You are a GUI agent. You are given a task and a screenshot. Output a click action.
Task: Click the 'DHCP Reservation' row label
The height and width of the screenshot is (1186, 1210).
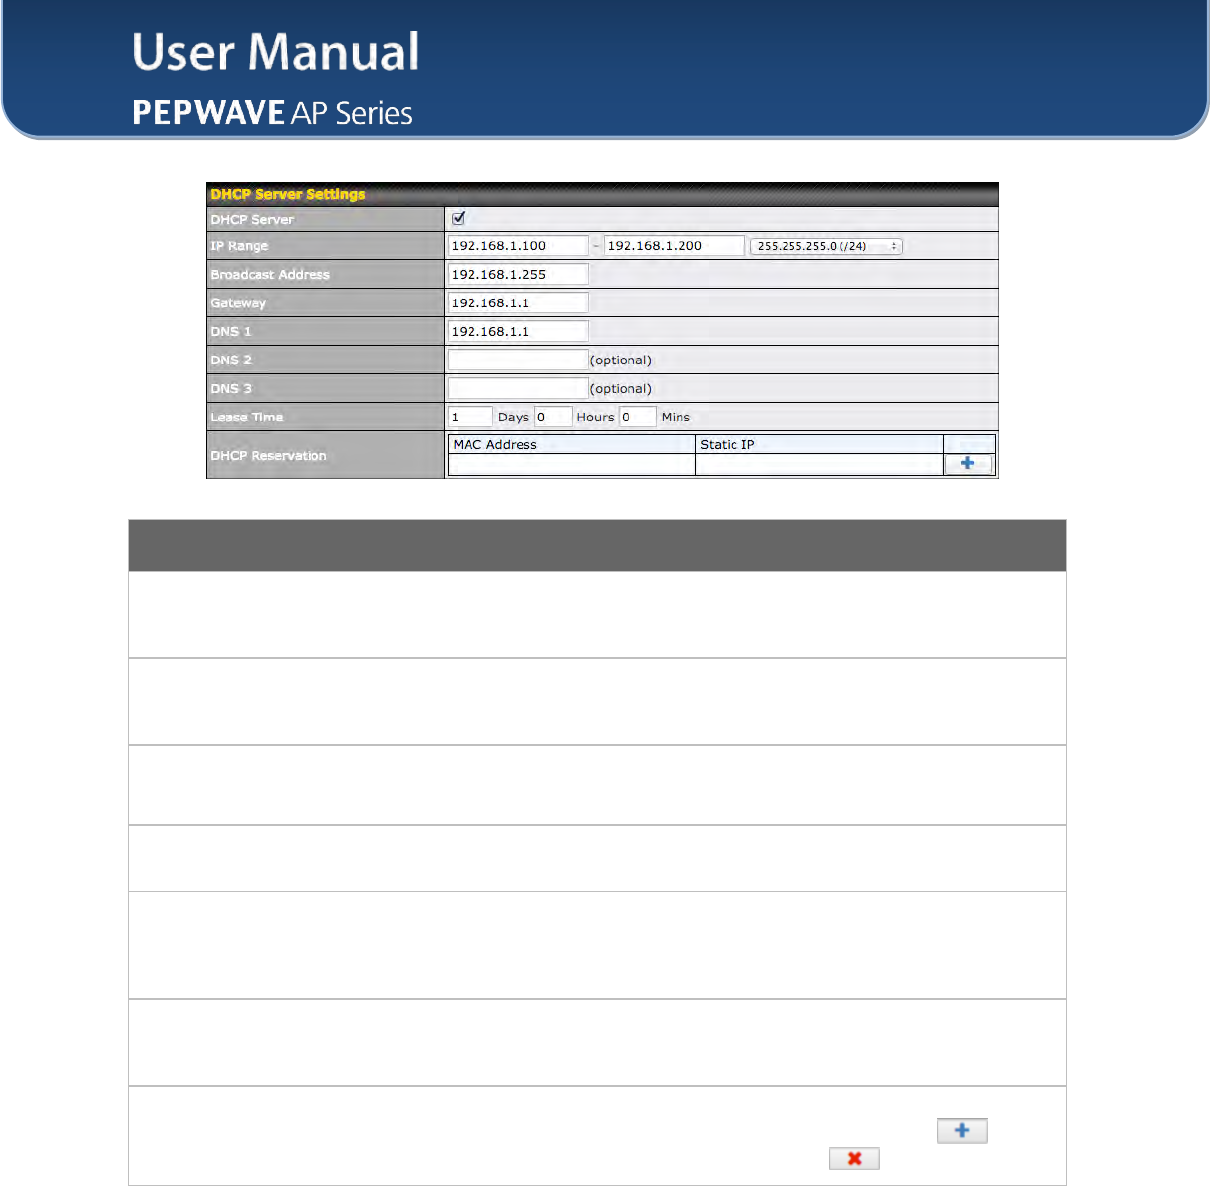click(x=268, y=456)
